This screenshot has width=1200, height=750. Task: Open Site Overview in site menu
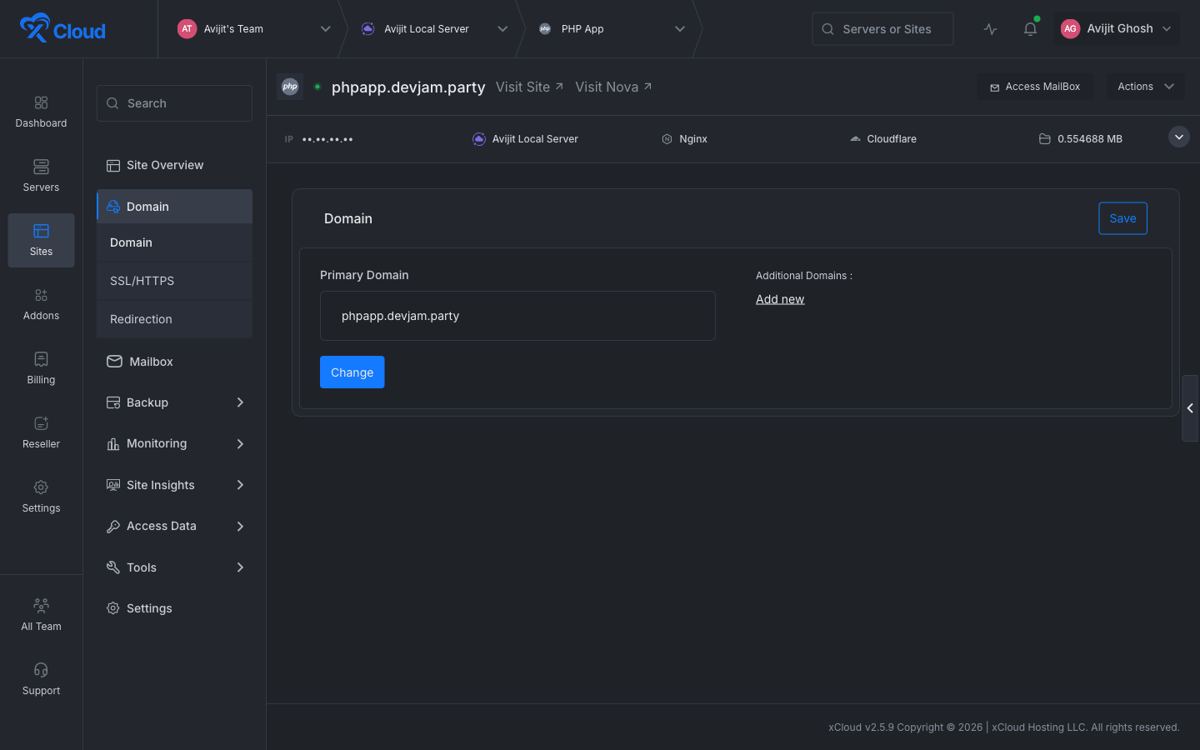pos(174,165)
